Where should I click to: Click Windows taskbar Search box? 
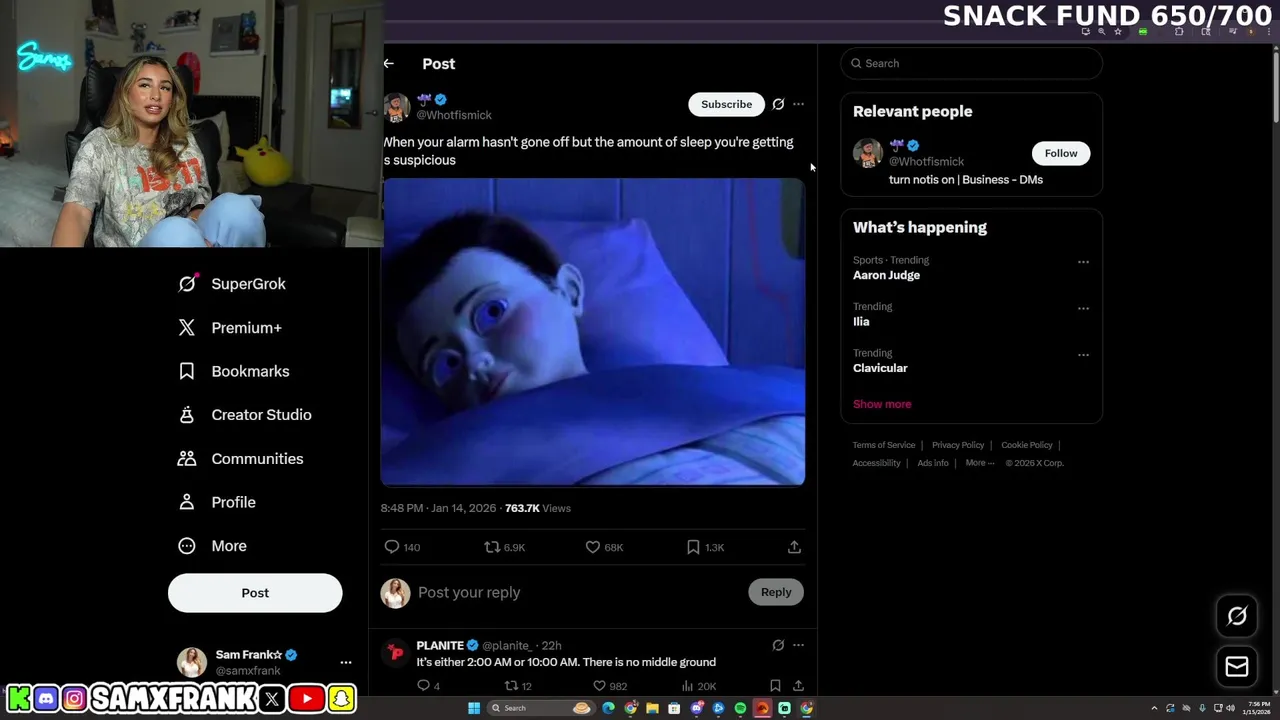click(540, 708)
